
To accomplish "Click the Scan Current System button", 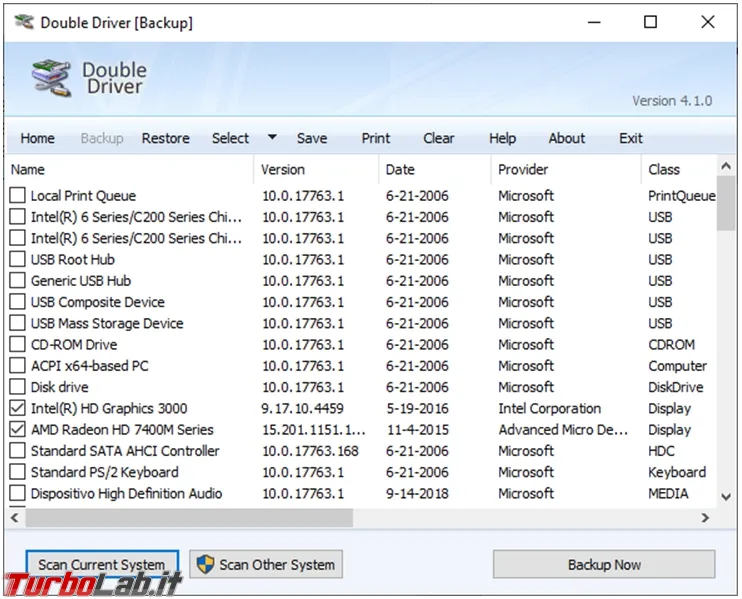I will [x=102, y=564].
